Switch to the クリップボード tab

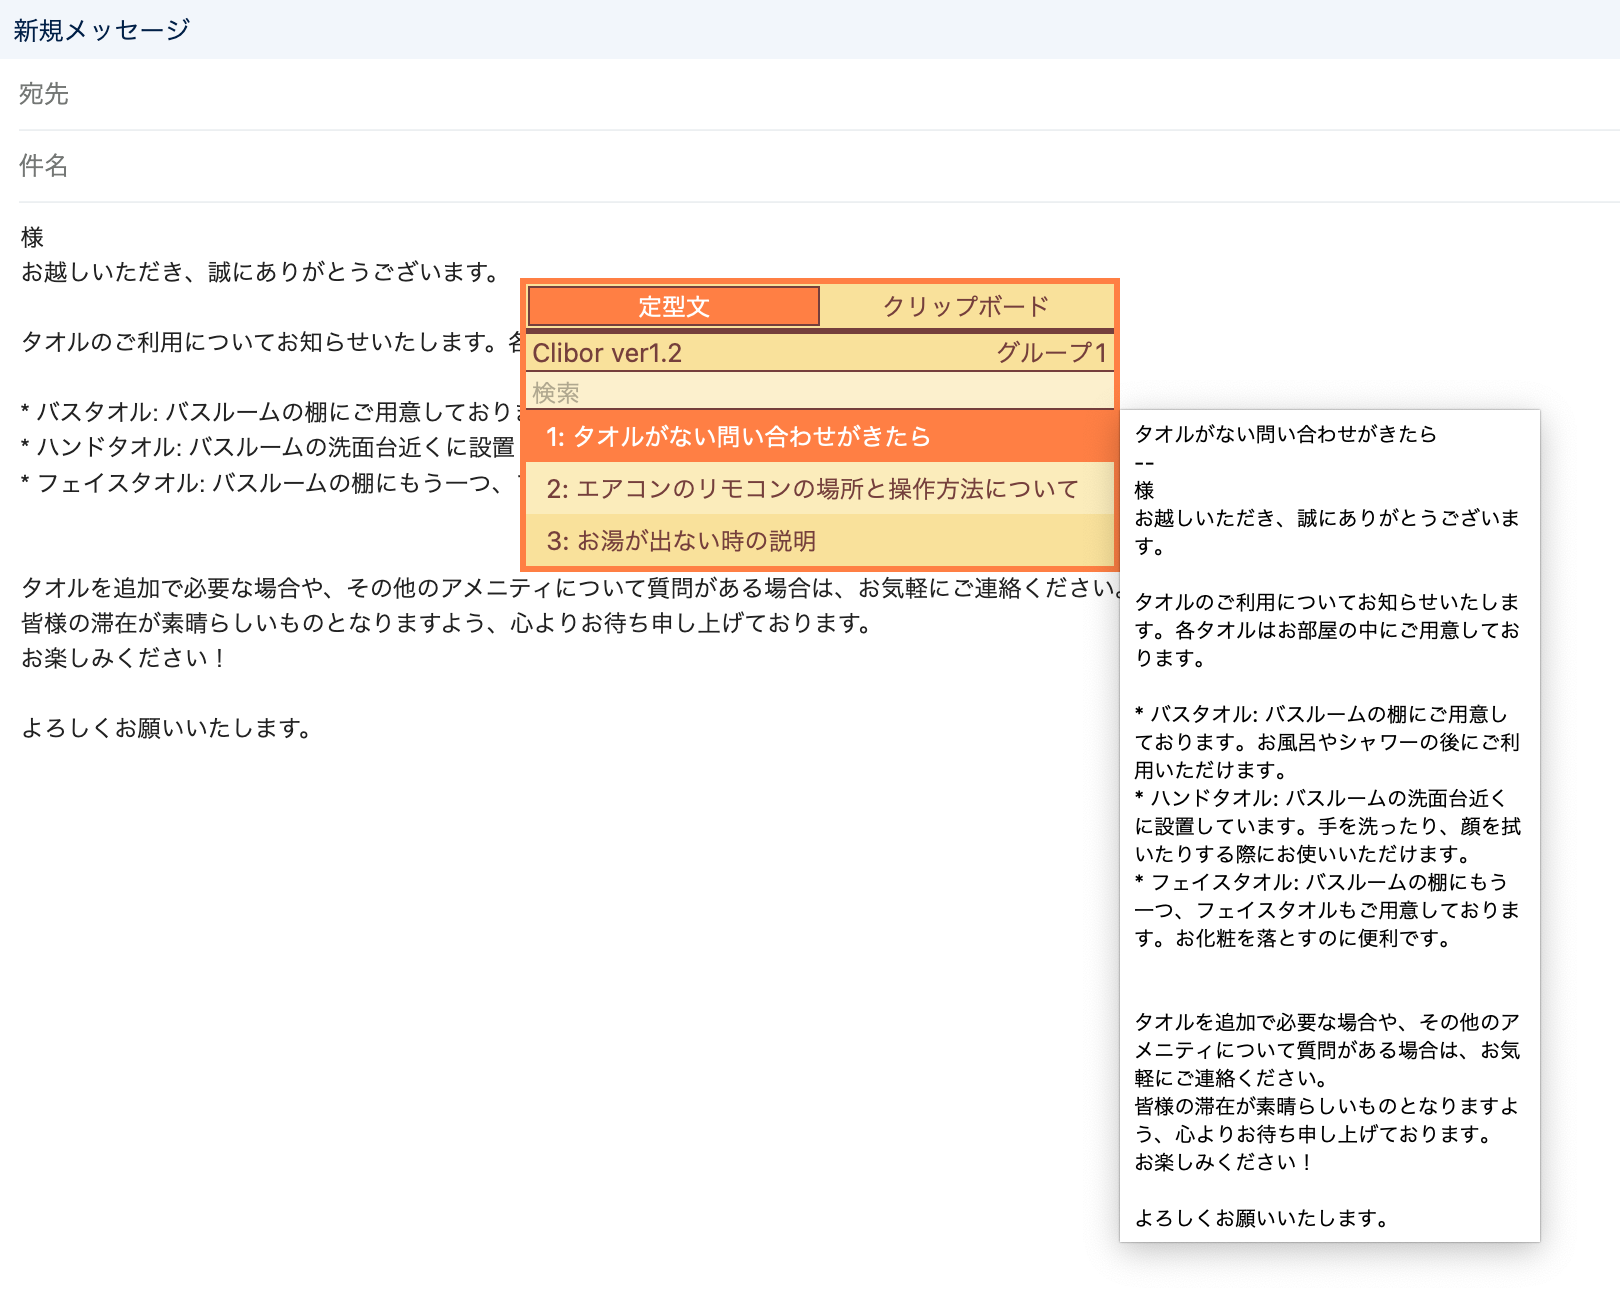tap(965, 306)
